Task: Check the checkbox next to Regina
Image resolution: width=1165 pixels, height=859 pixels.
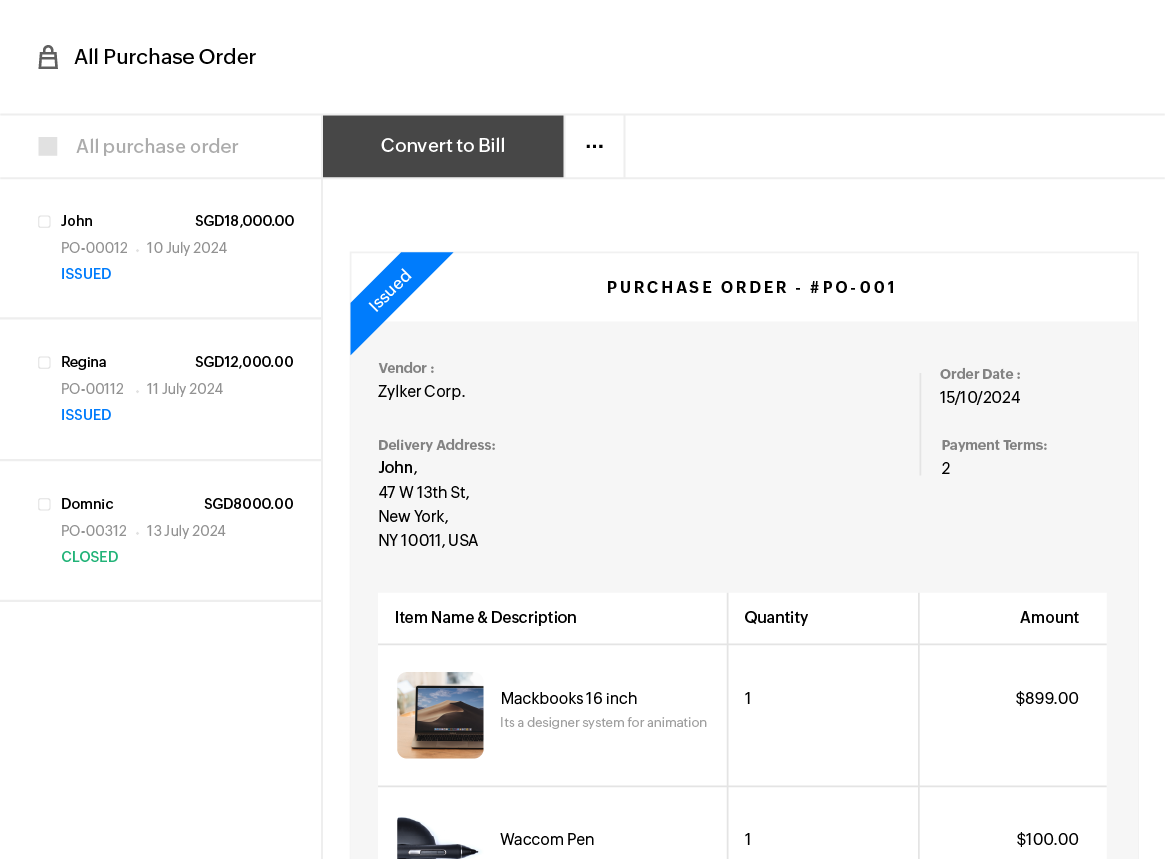Action: (44, 362)
